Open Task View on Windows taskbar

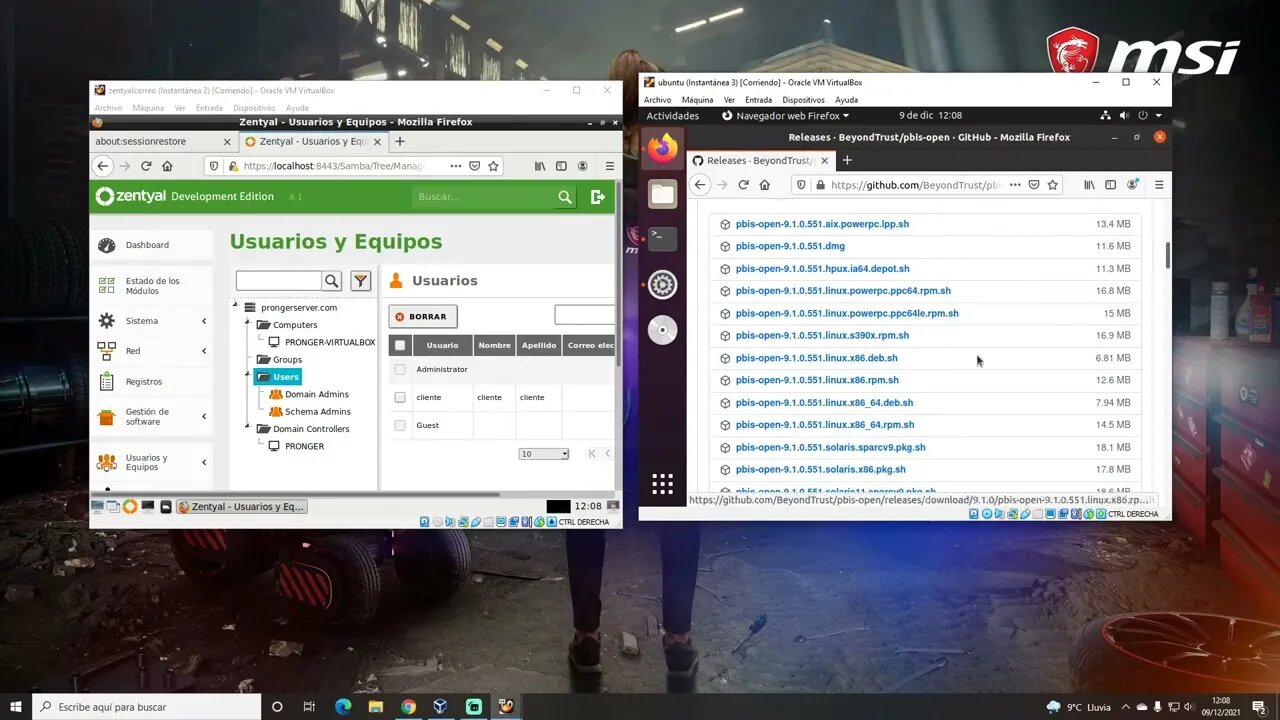[309, 707]
